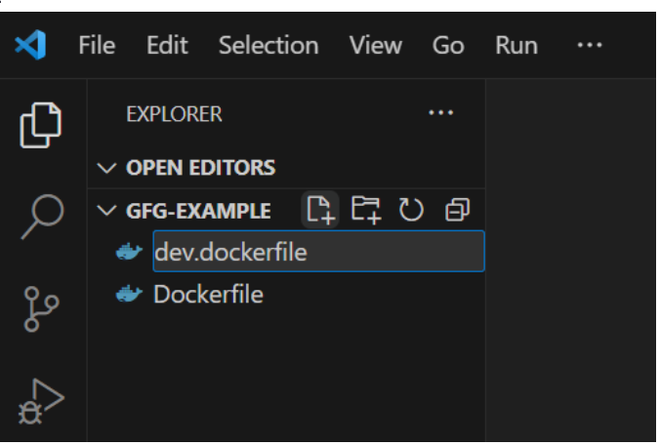The height and width of the screenshot is (446, 660).
Task: Click the dev.dockerfile name input box
Action: [318, 252]
